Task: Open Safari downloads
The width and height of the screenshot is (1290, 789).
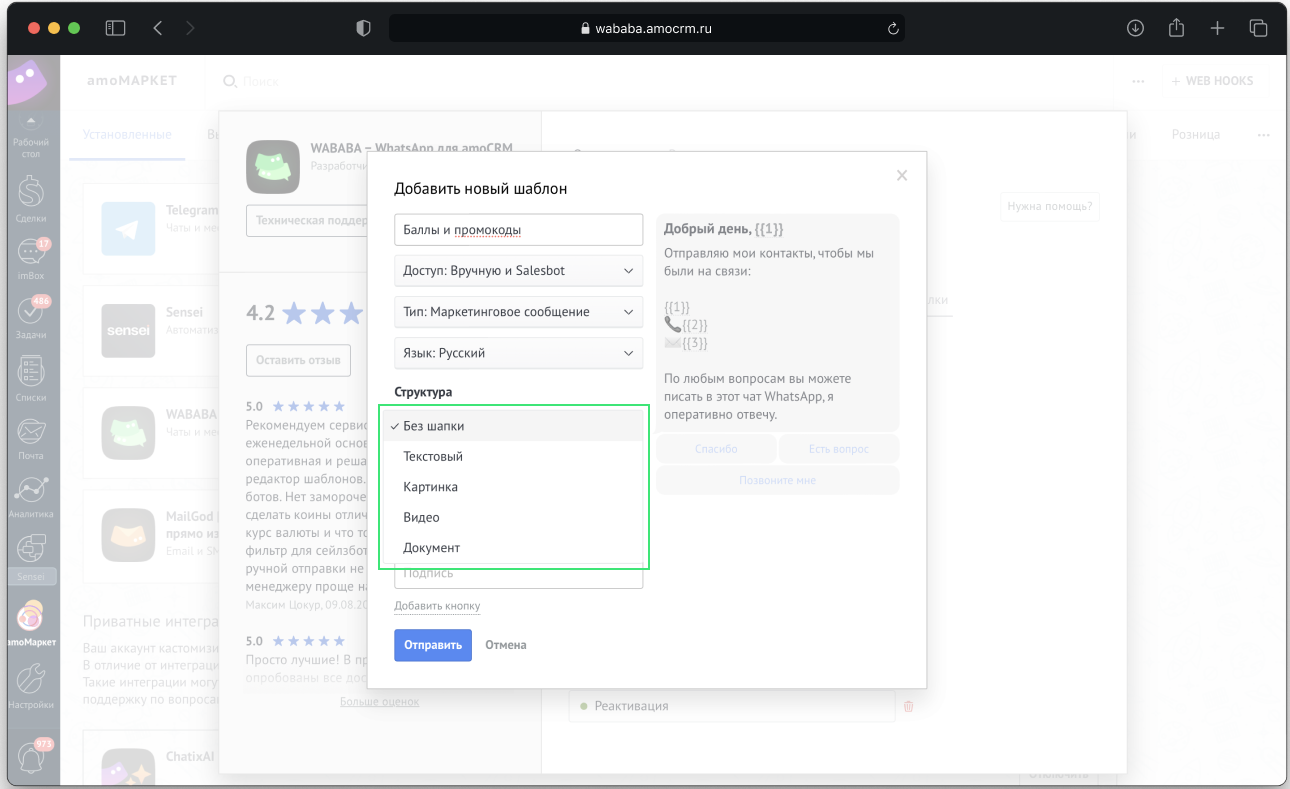Action: coord(1135,28)
